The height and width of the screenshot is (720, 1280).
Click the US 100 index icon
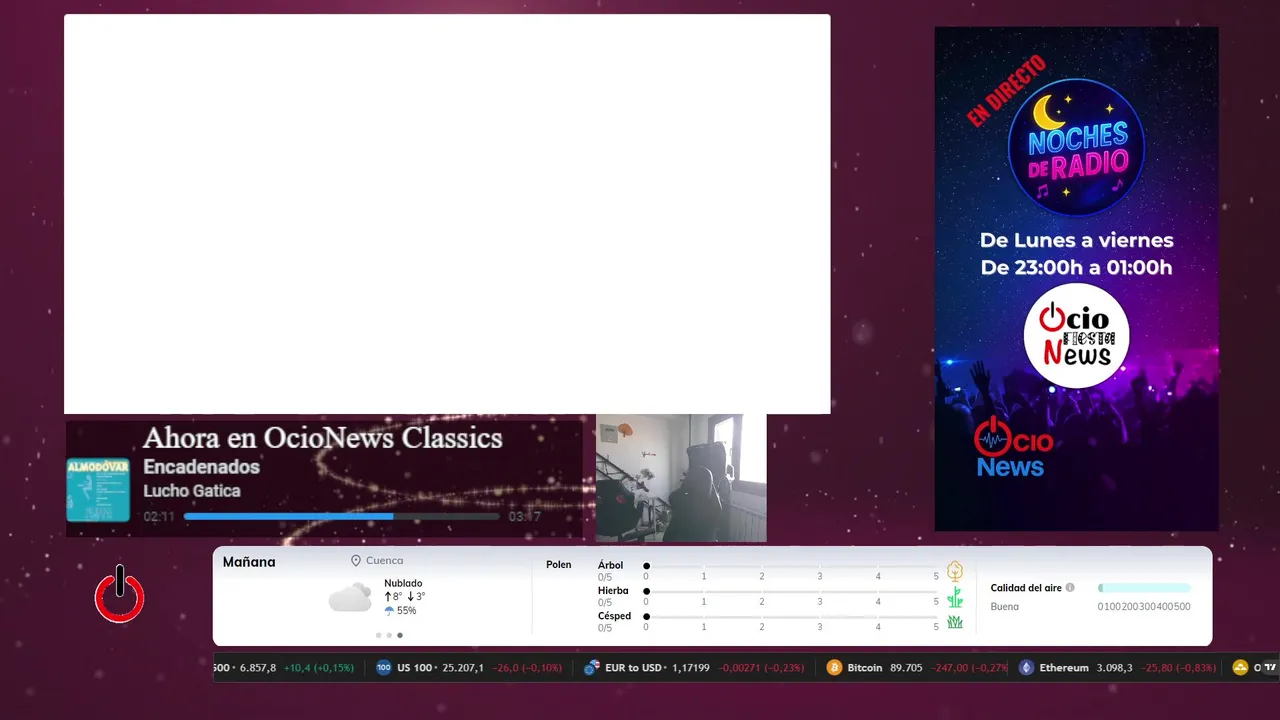[x=384, y=667]
